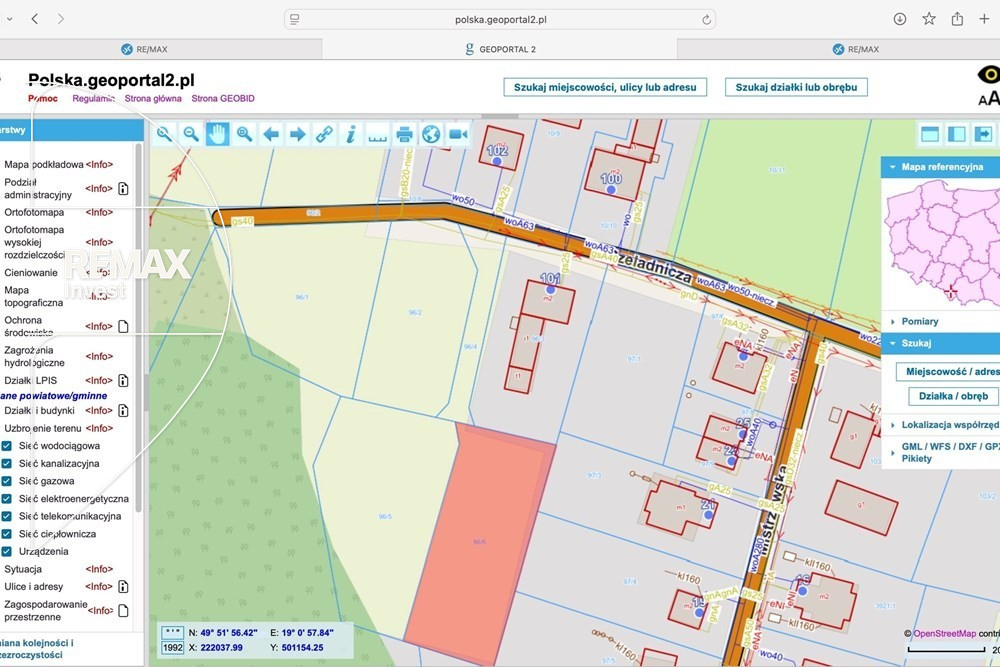Click the Safari downloads icon
This screenshot has height=667, width=1000.
click(900, 19)
